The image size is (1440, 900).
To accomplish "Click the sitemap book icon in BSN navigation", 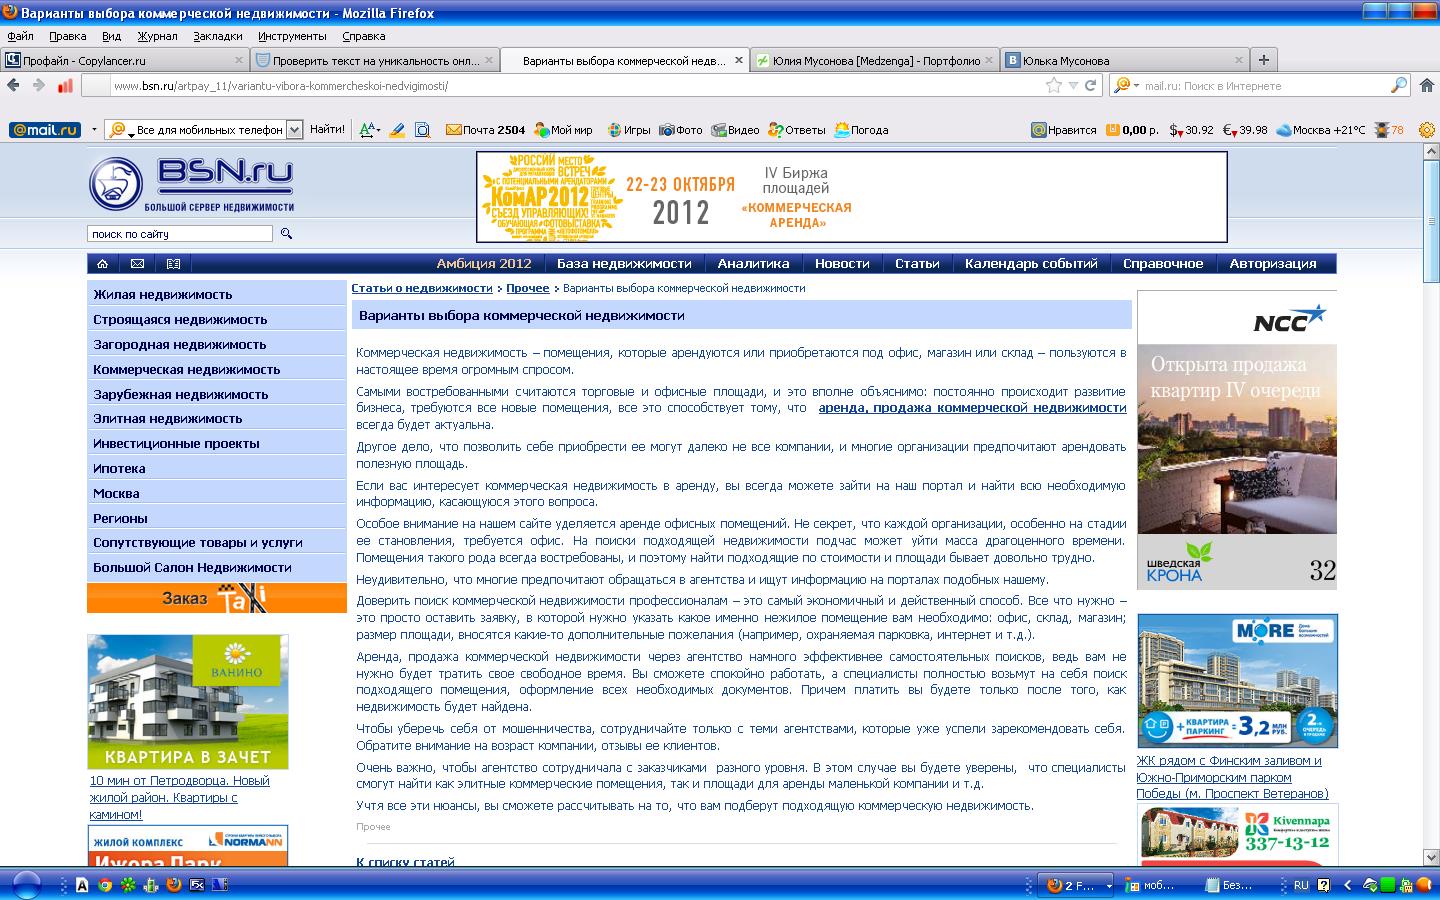I will 173,264.
